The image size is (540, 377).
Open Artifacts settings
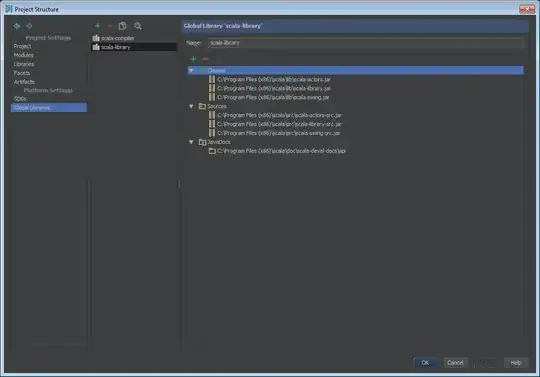click(x=24, y=82)
